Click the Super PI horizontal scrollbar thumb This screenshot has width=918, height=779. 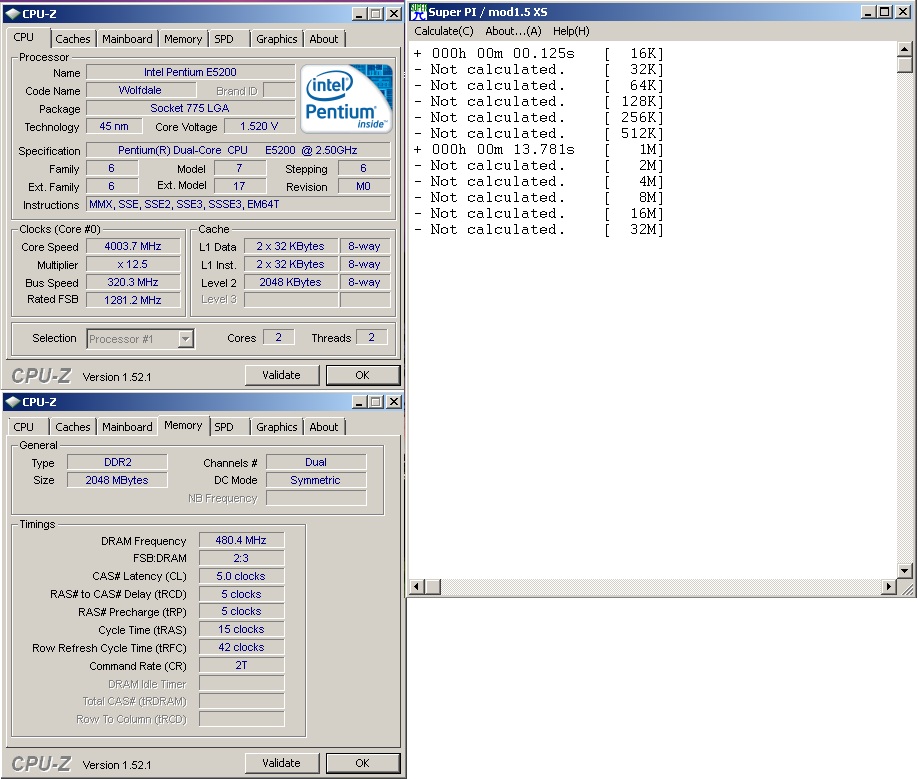(433, 586)
